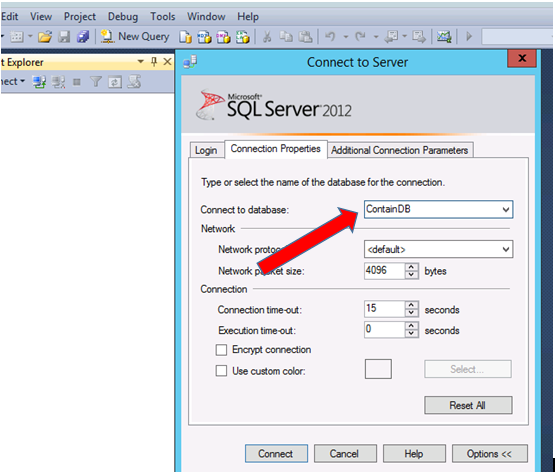Open the Help menu
The height and width of the screenshot is (473, 556).
coord(248,16)
